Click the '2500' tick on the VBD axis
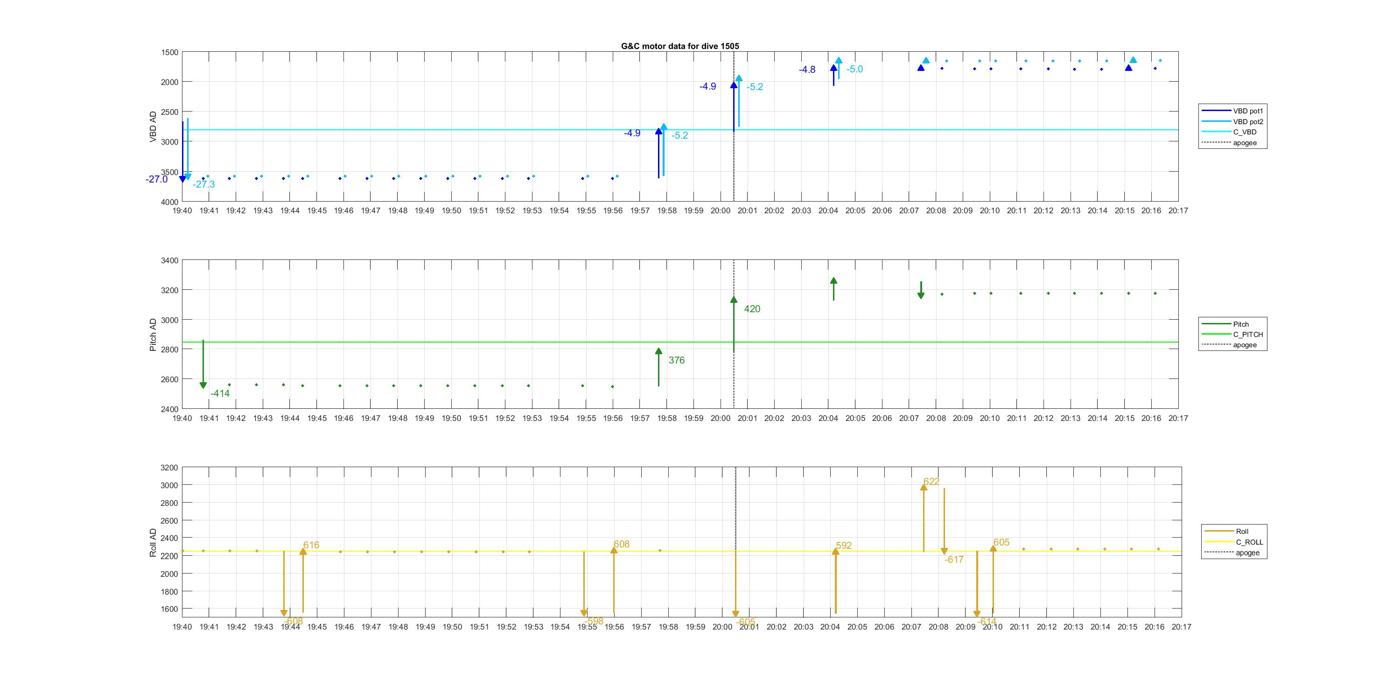Screen dimensions: 1400x693 click(168, 112)
